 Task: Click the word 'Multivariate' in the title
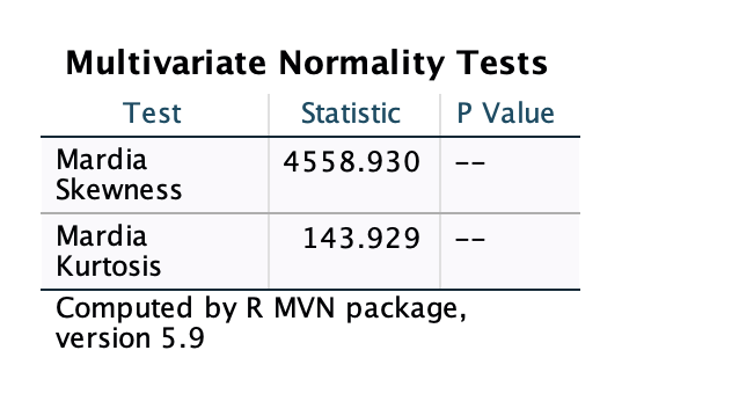point(166,63)
